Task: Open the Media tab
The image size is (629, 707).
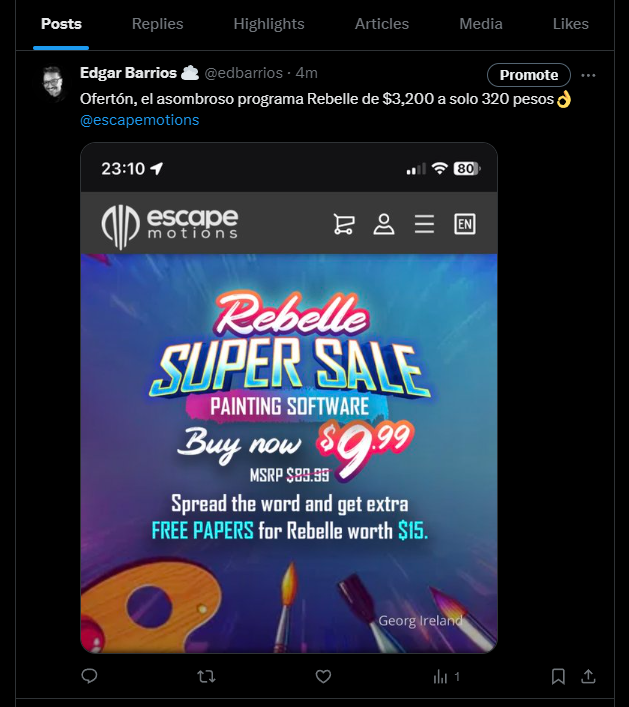Action: pos(481,24)
